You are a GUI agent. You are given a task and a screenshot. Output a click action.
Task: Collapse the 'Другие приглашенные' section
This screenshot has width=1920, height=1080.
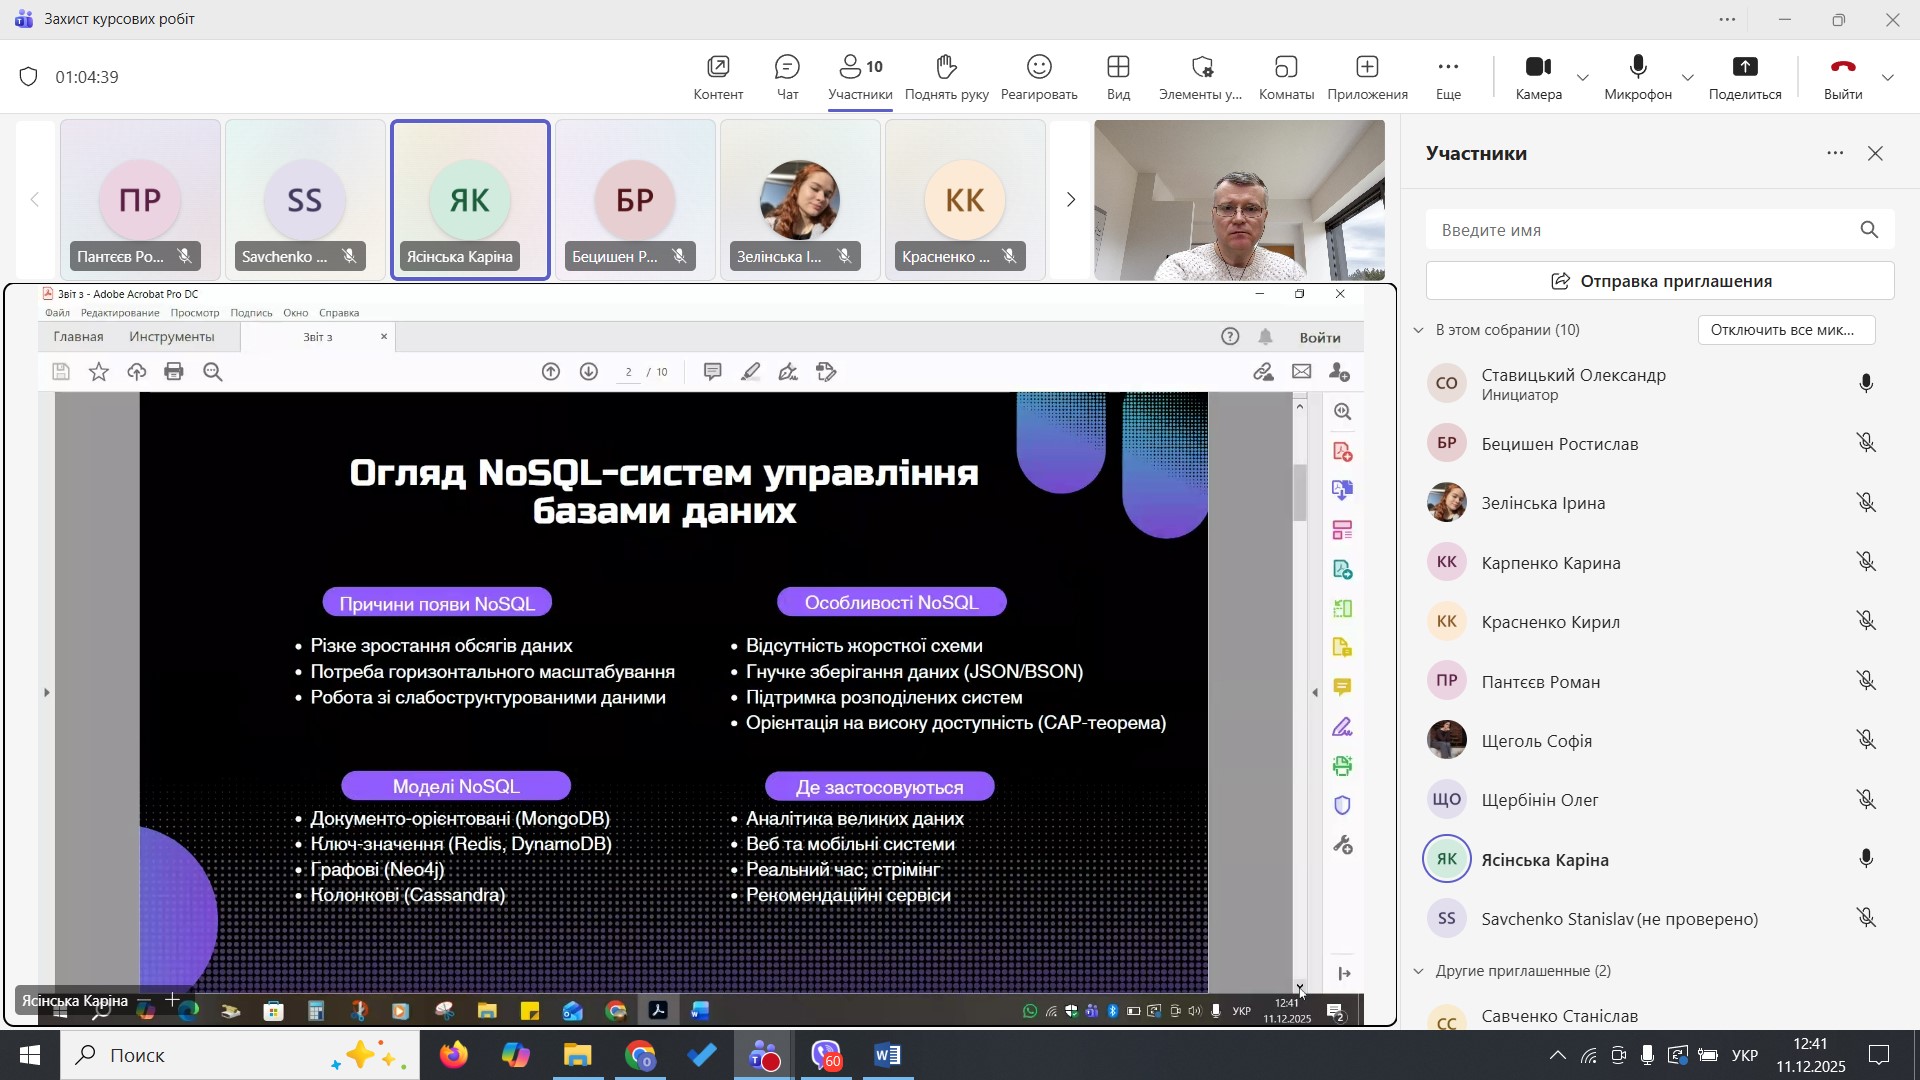coord(1418,971)
